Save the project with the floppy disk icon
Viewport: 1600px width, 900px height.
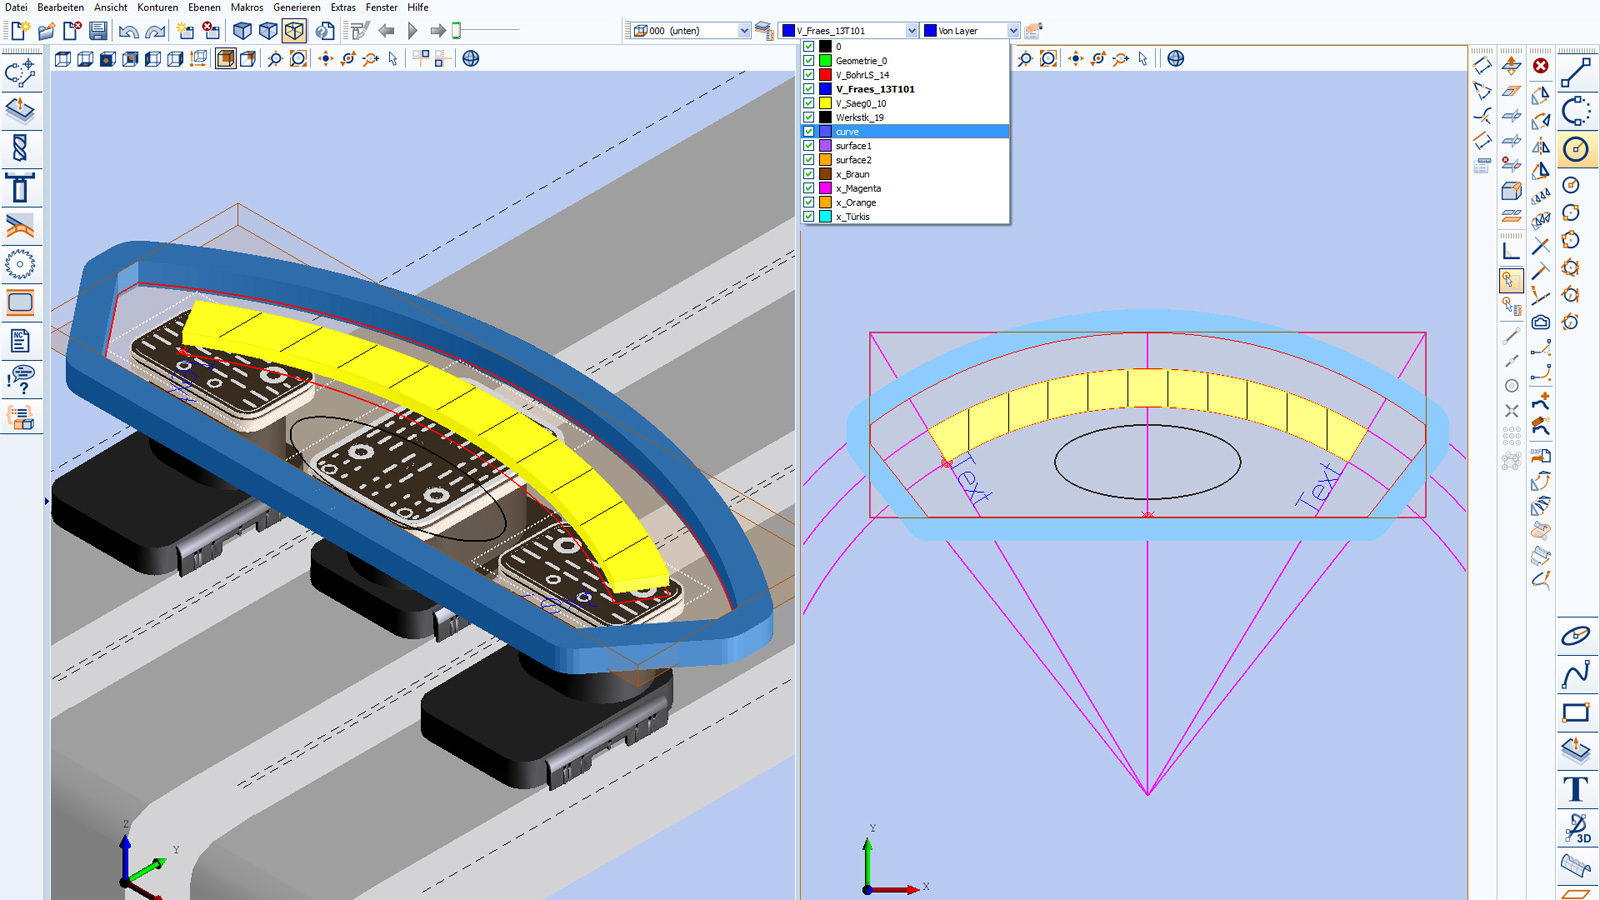coord(98,31)
